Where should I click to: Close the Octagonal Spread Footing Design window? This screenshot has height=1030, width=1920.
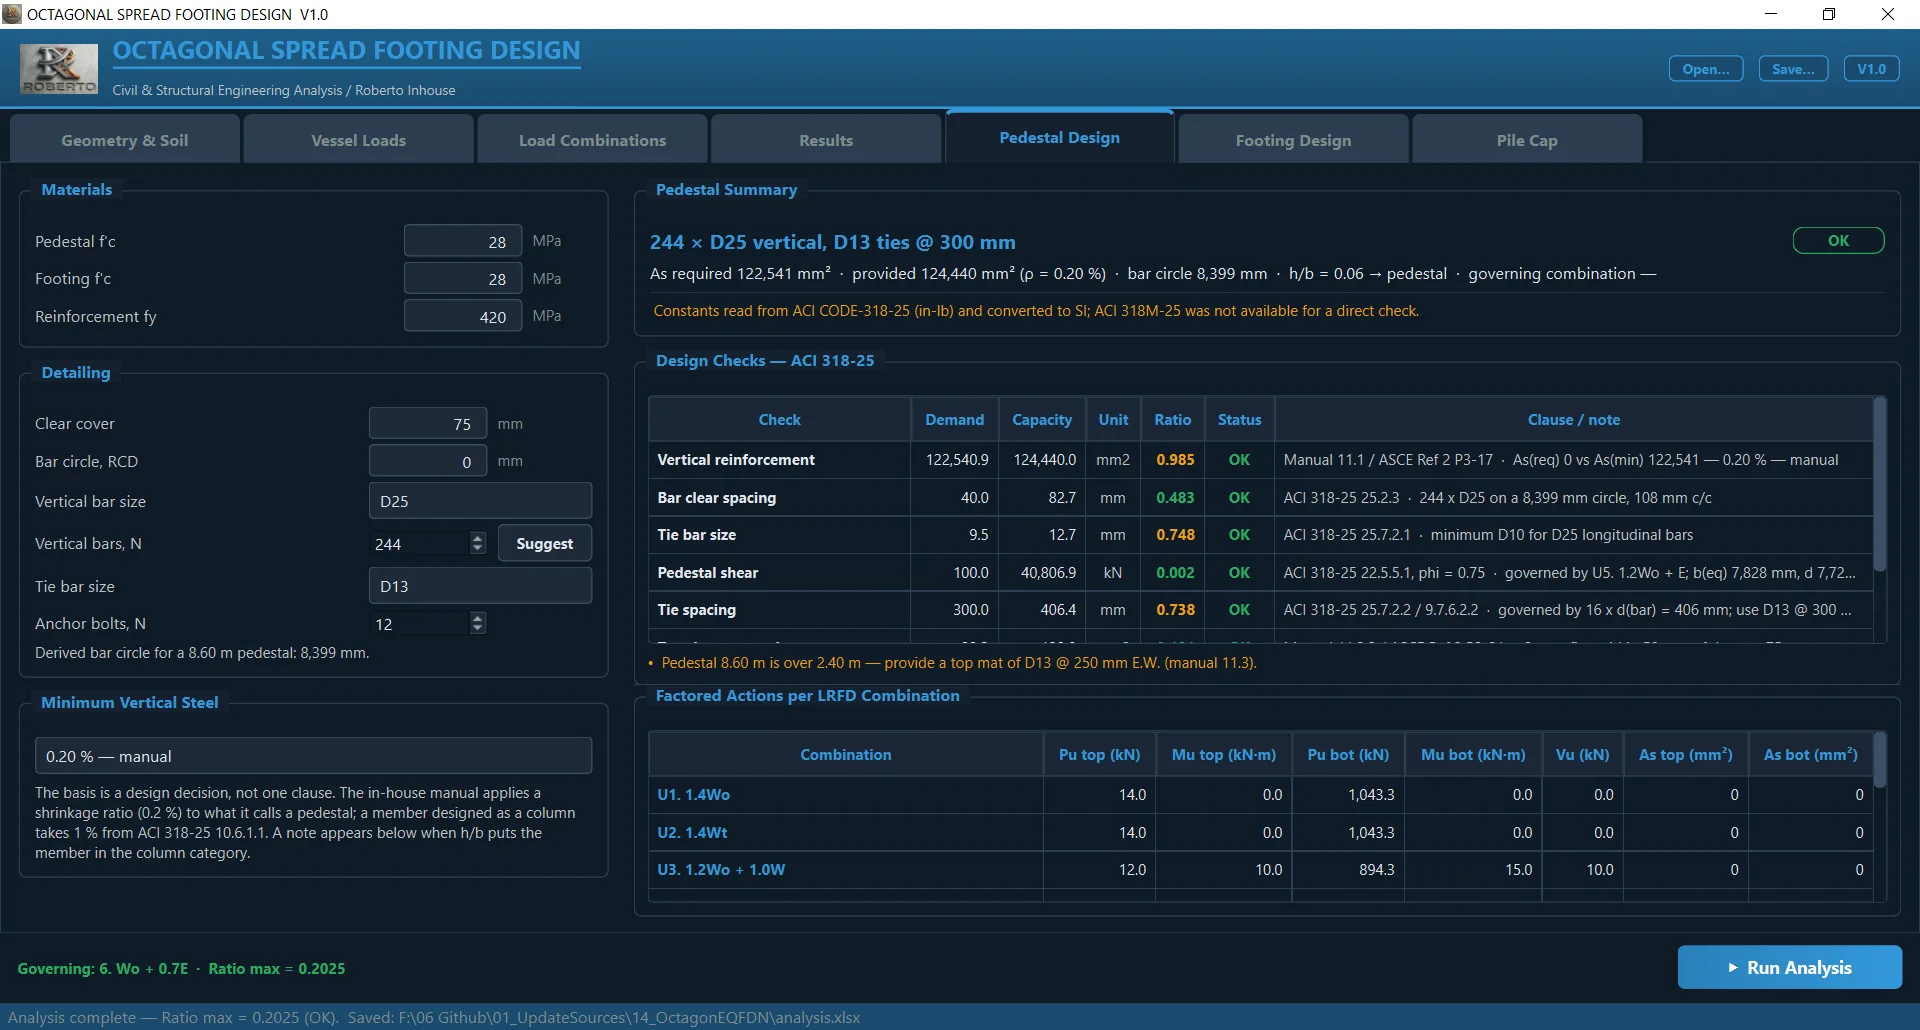tap(1888, 14)
